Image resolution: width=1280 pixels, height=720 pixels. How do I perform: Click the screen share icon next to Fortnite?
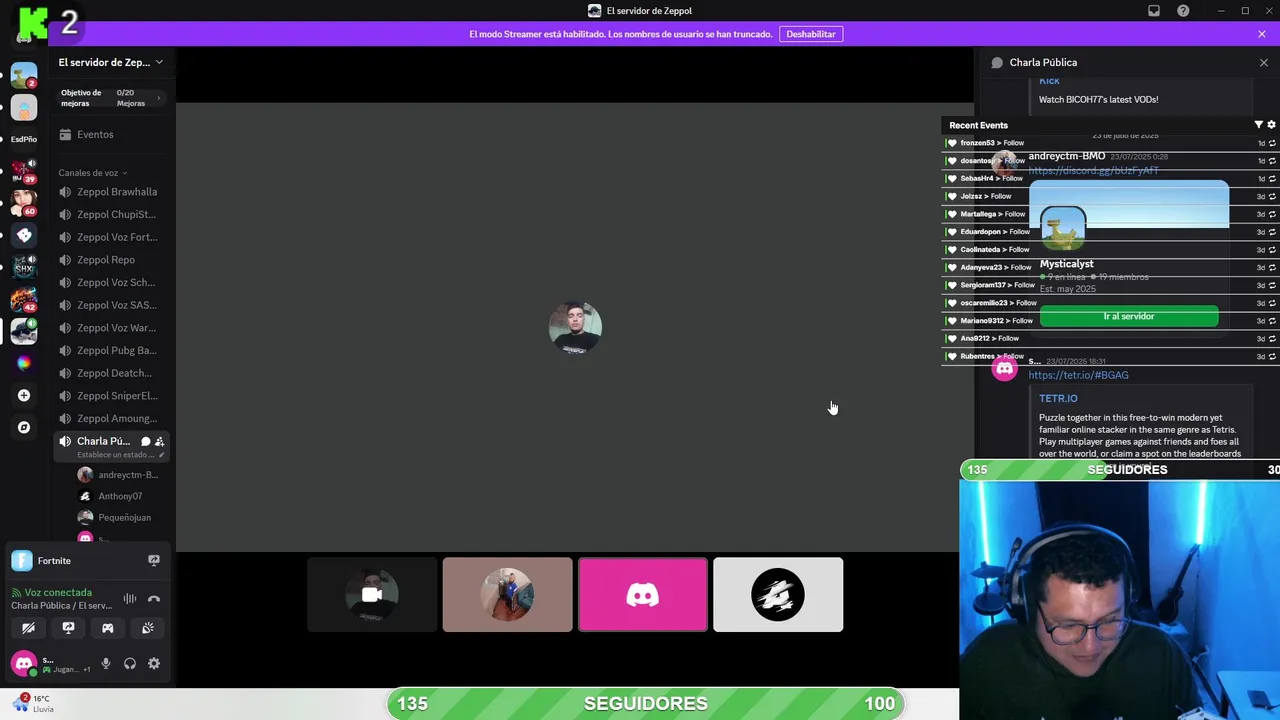[154, 561]
